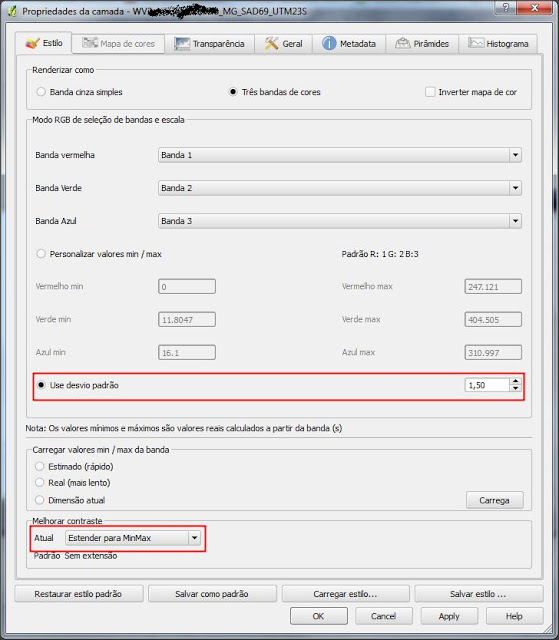The height and width of the screenshot is (640, 559).
Task: Select Banda cinza simples radio option
Action: pos(41,92)
